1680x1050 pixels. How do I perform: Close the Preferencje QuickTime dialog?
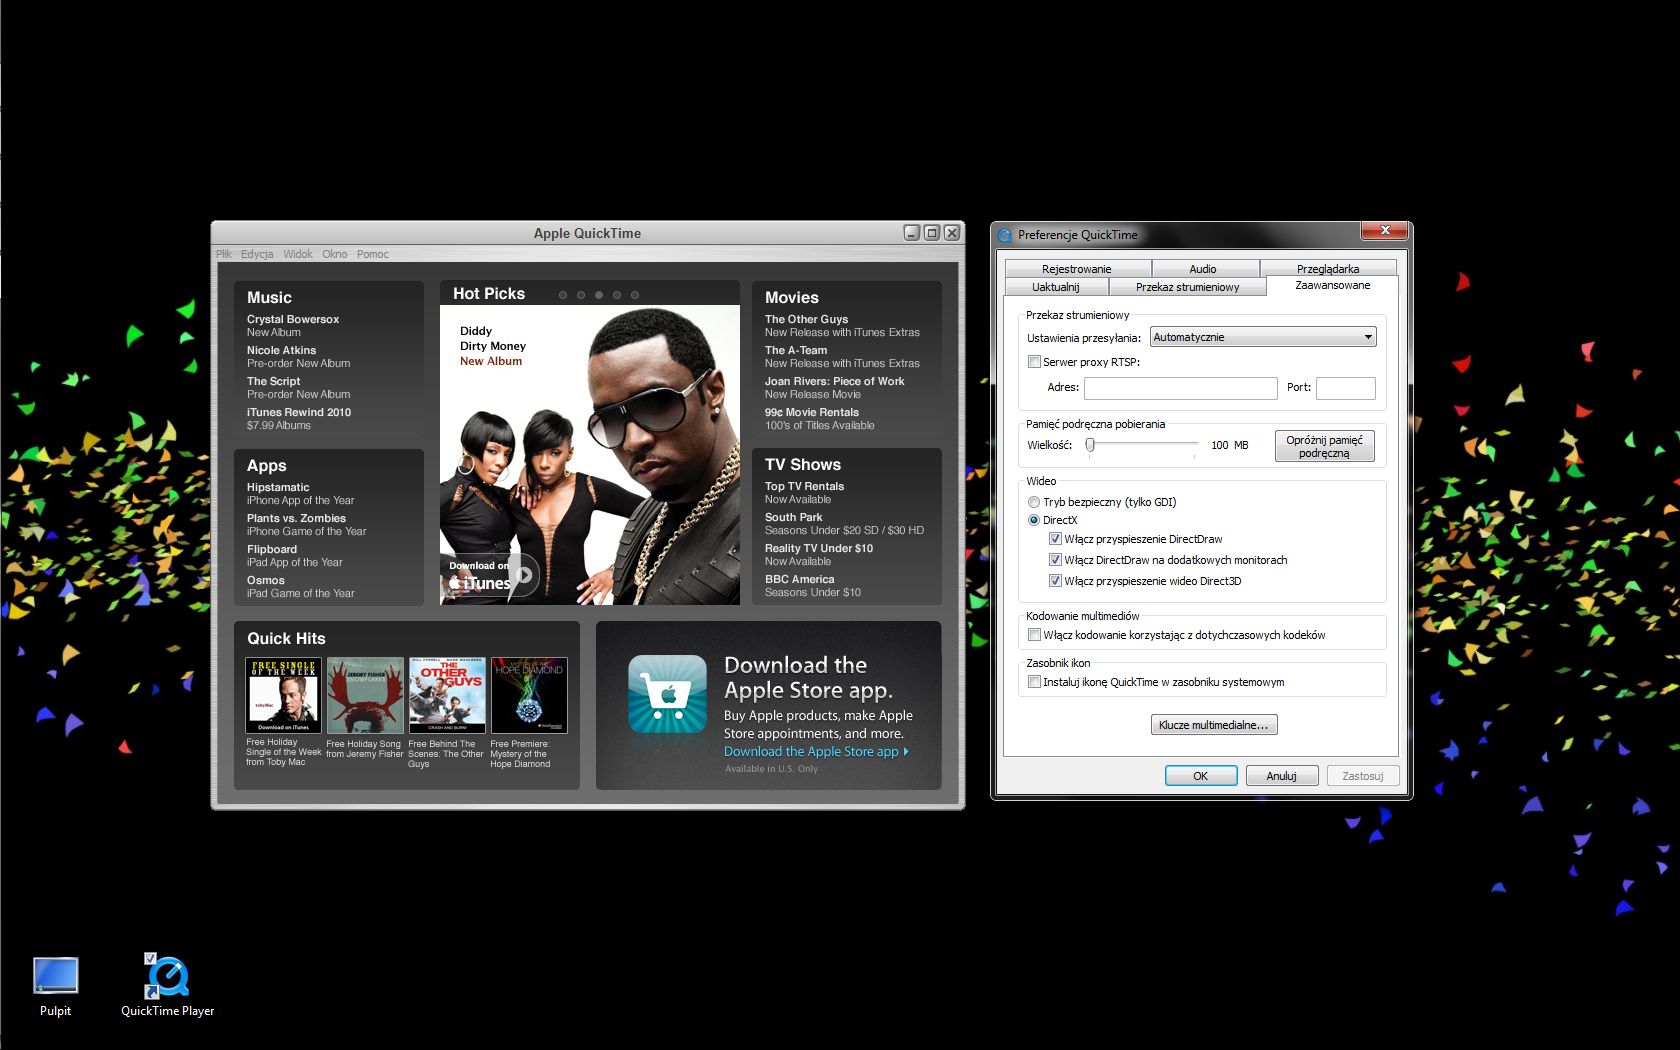(x=1385, y=231)
